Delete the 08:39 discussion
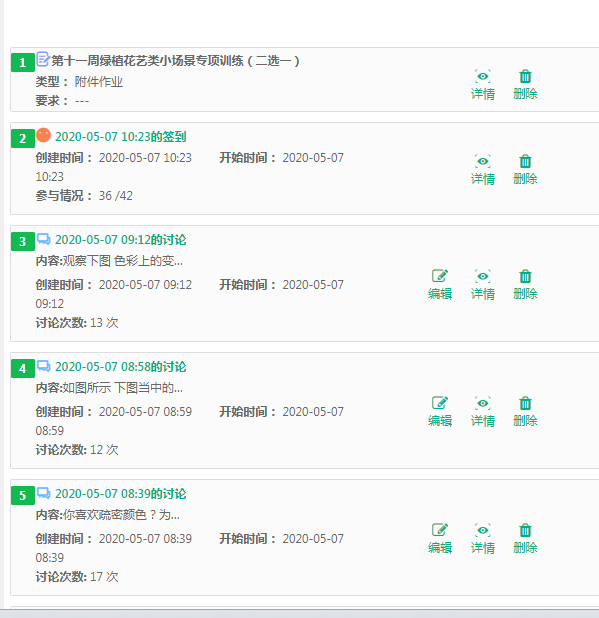Image resolution: width=599 pixels, height=618 pixels. tap(525, 539)
